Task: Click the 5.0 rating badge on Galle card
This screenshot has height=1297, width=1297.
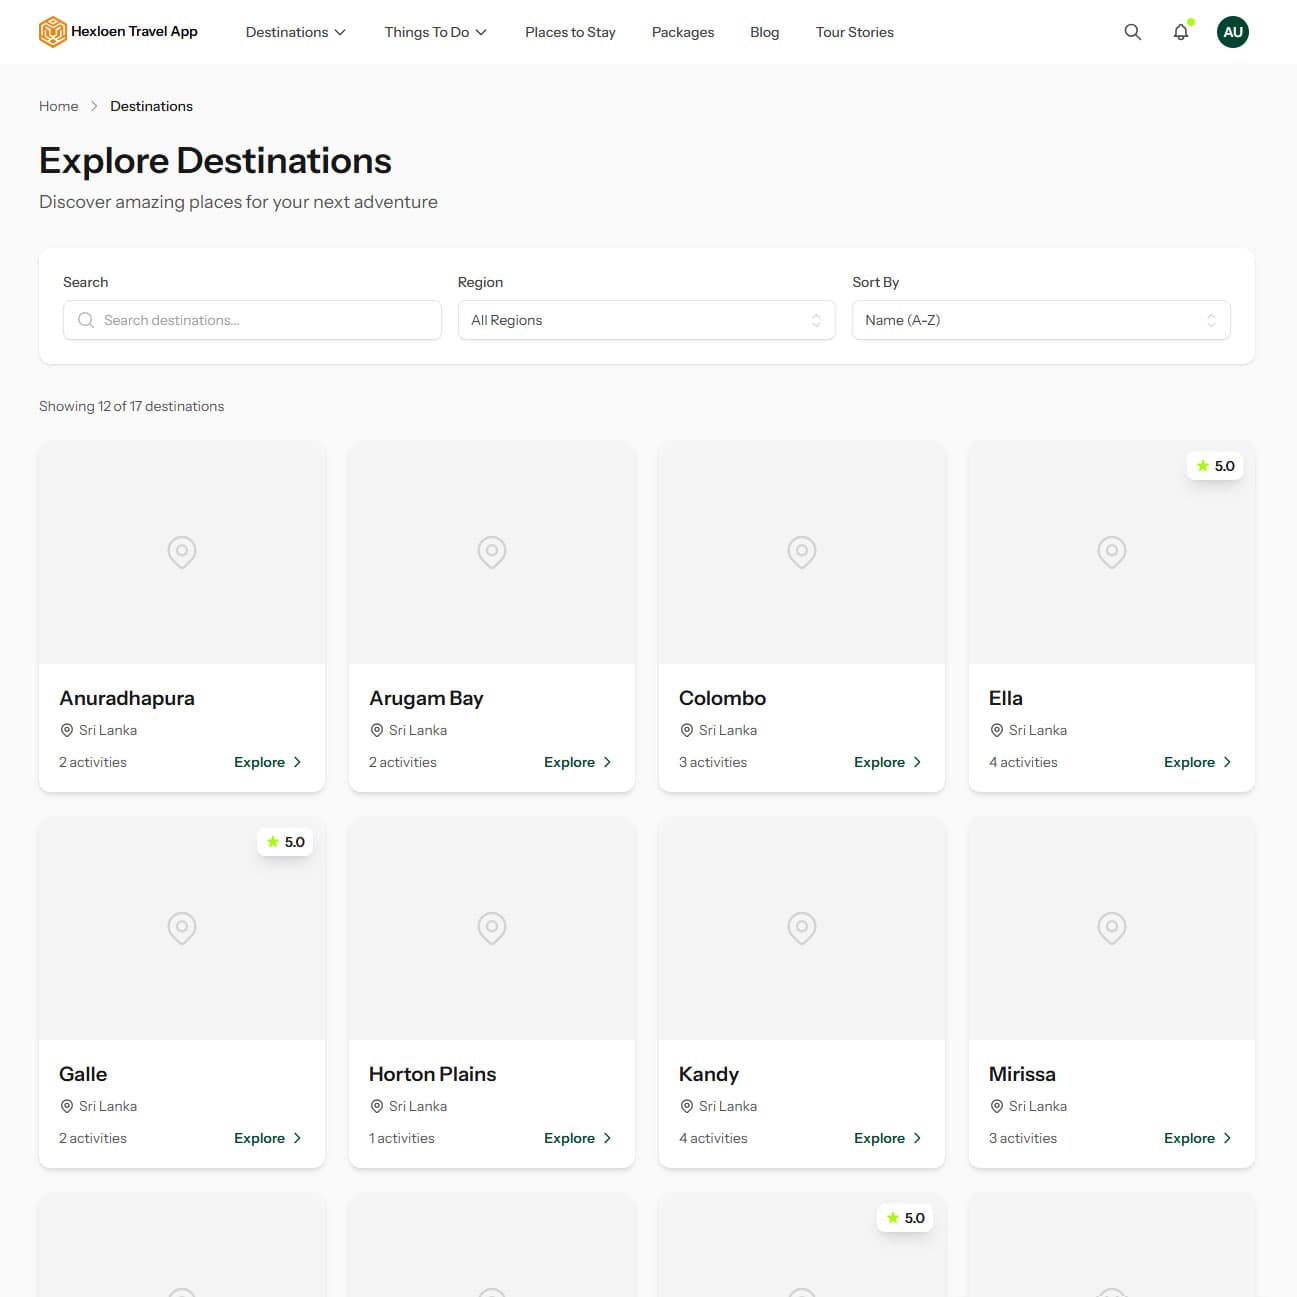Action: (285, 842)
